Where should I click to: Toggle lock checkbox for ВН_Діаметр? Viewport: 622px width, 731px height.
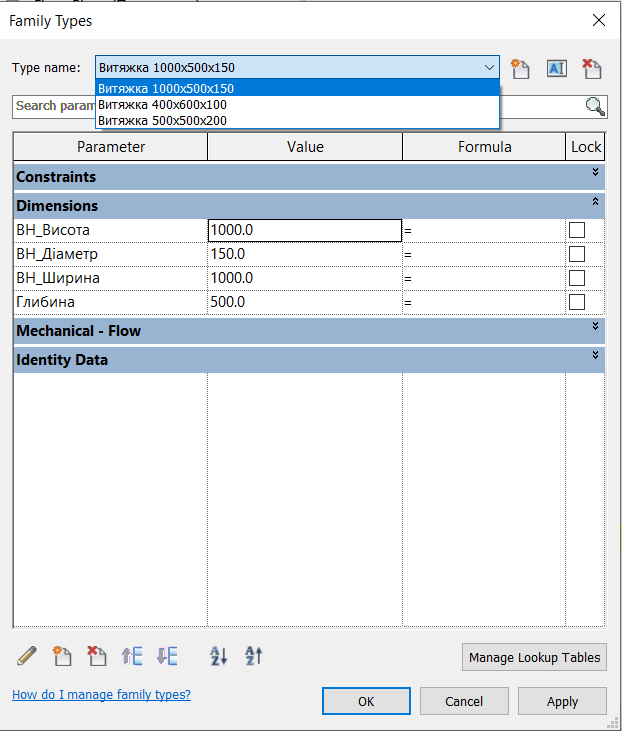point(577,254)
